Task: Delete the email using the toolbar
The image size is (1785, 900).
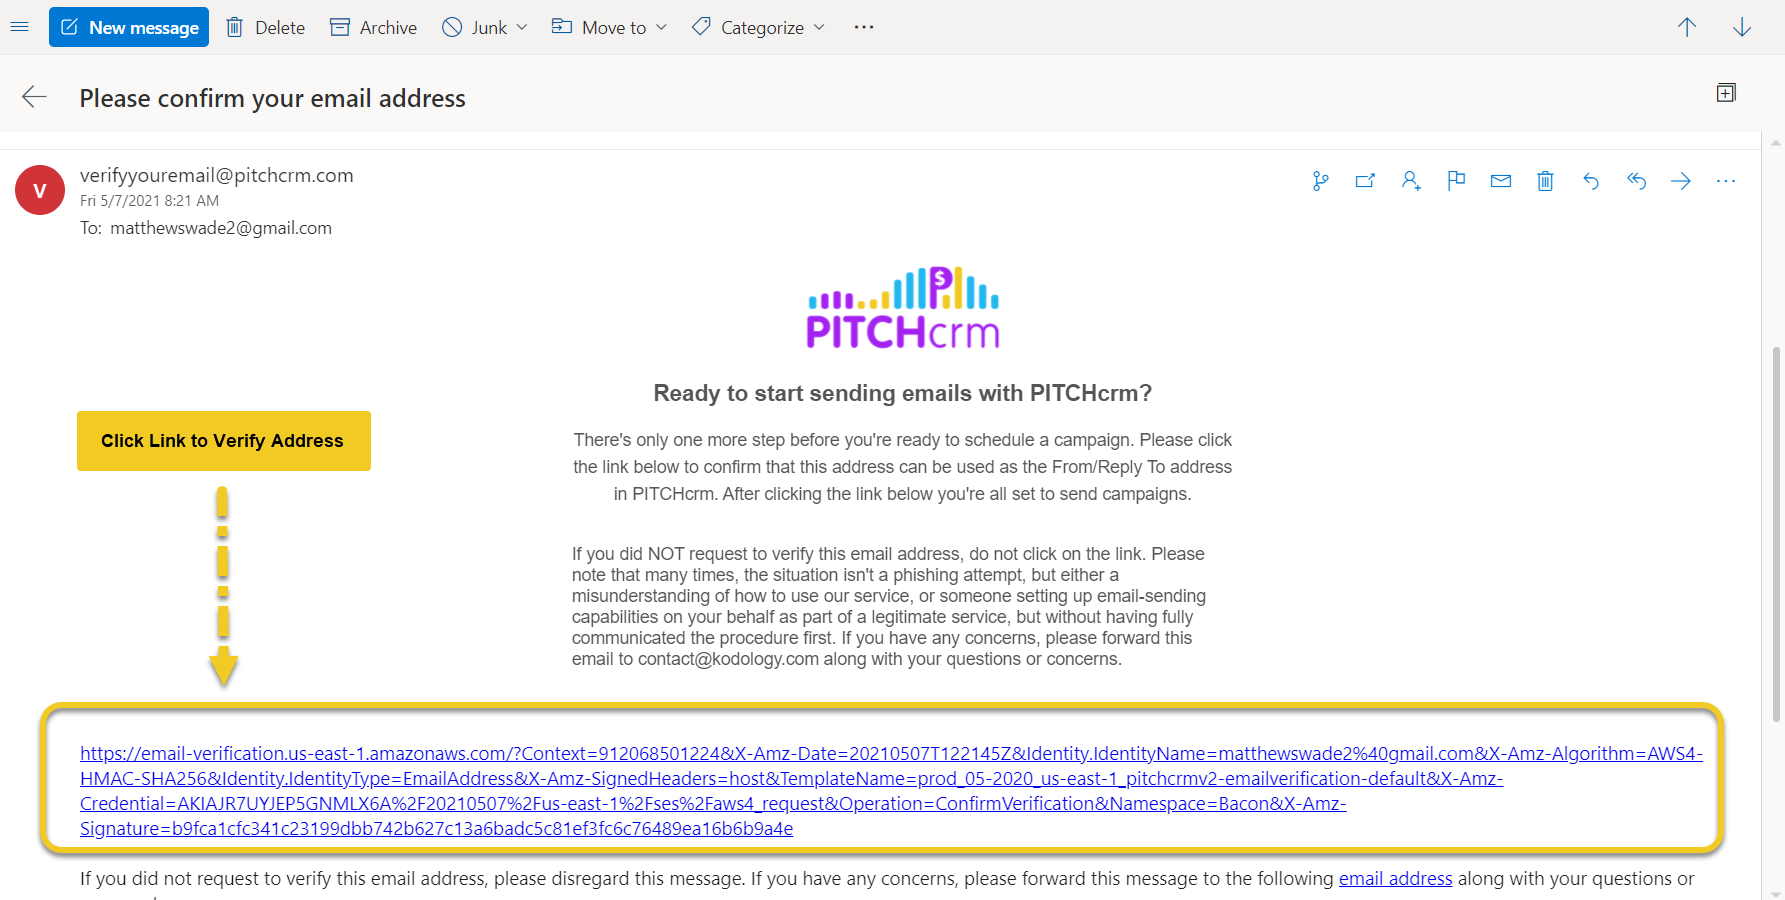Action: point(265,27)
